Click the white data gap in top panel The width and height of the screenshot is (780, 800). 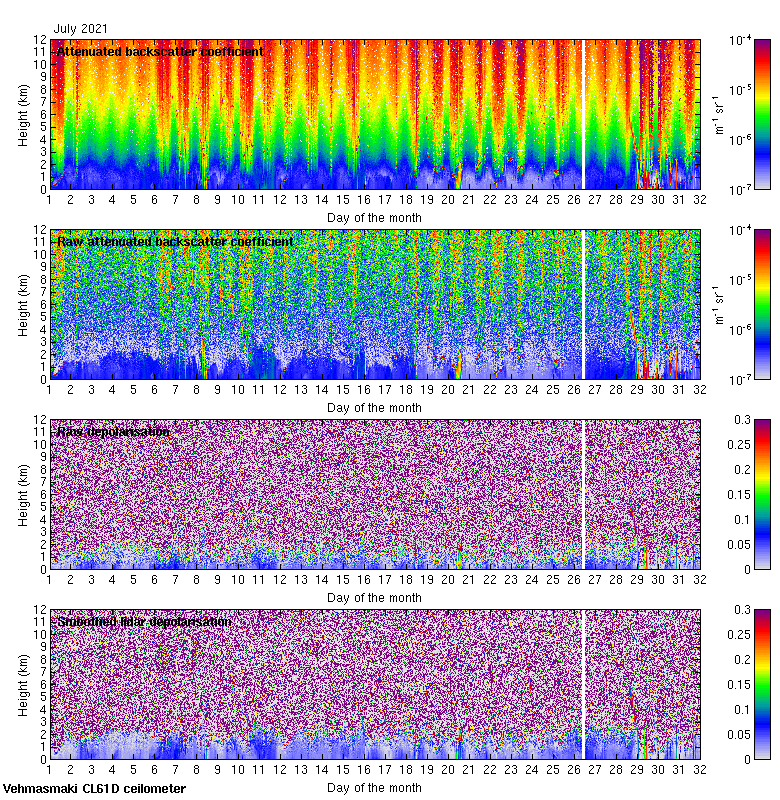tap(581, 114)
